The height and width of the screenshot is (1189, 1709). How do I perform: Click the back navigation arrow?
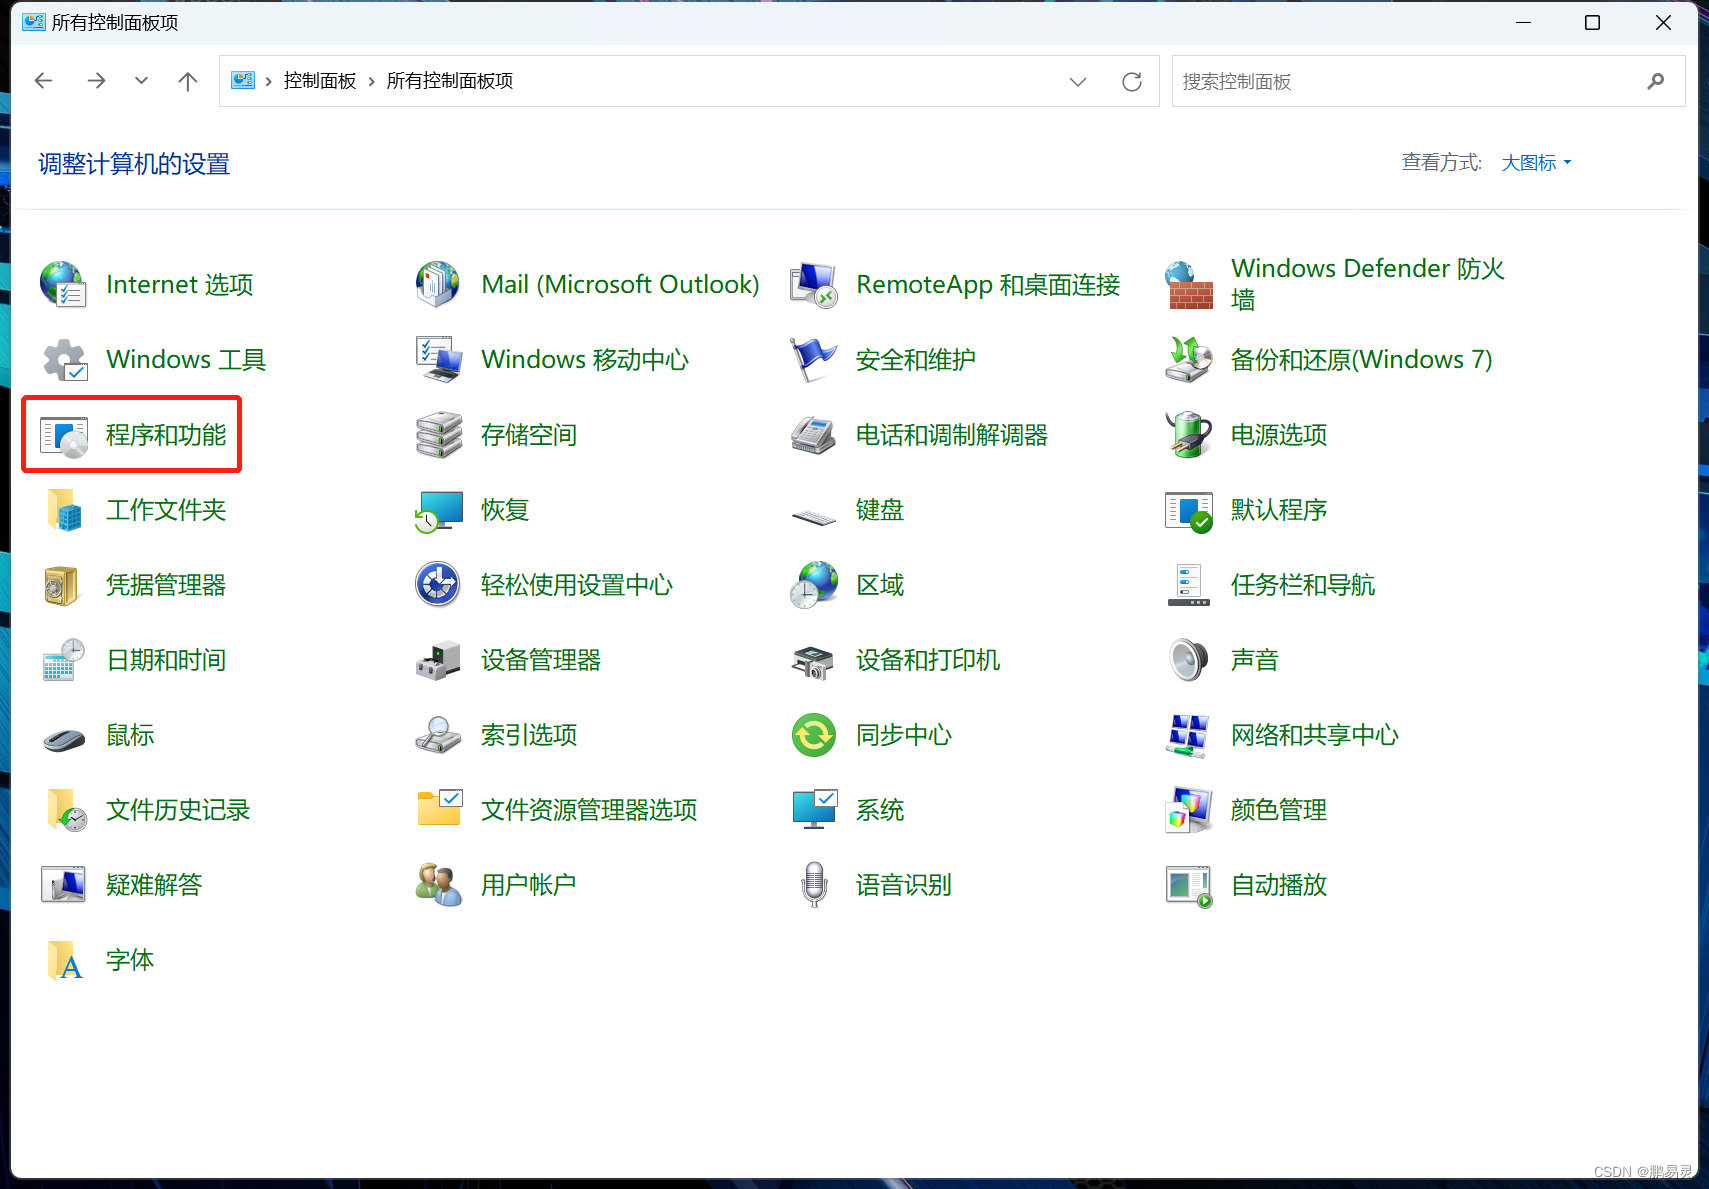pos(43,81)
